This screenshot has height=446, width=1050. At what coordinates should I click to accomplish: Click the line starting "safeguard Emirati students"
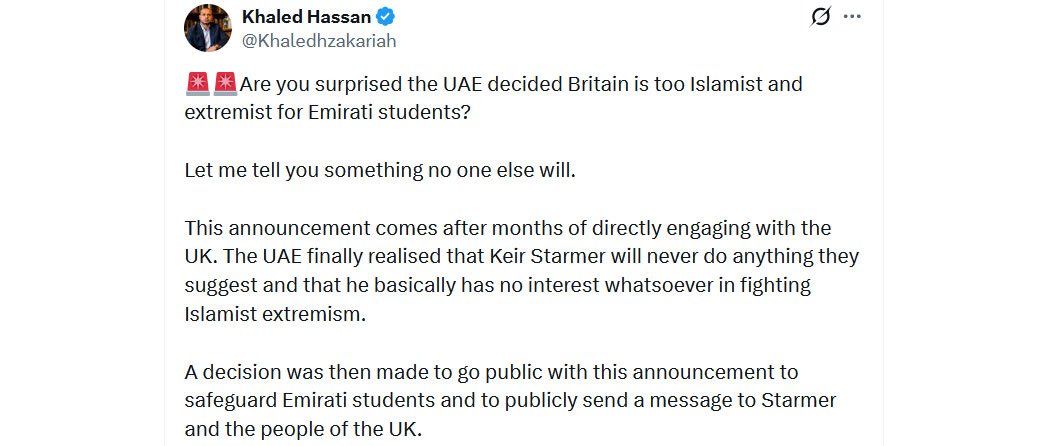pyautogui.click(x=510, y=401)
